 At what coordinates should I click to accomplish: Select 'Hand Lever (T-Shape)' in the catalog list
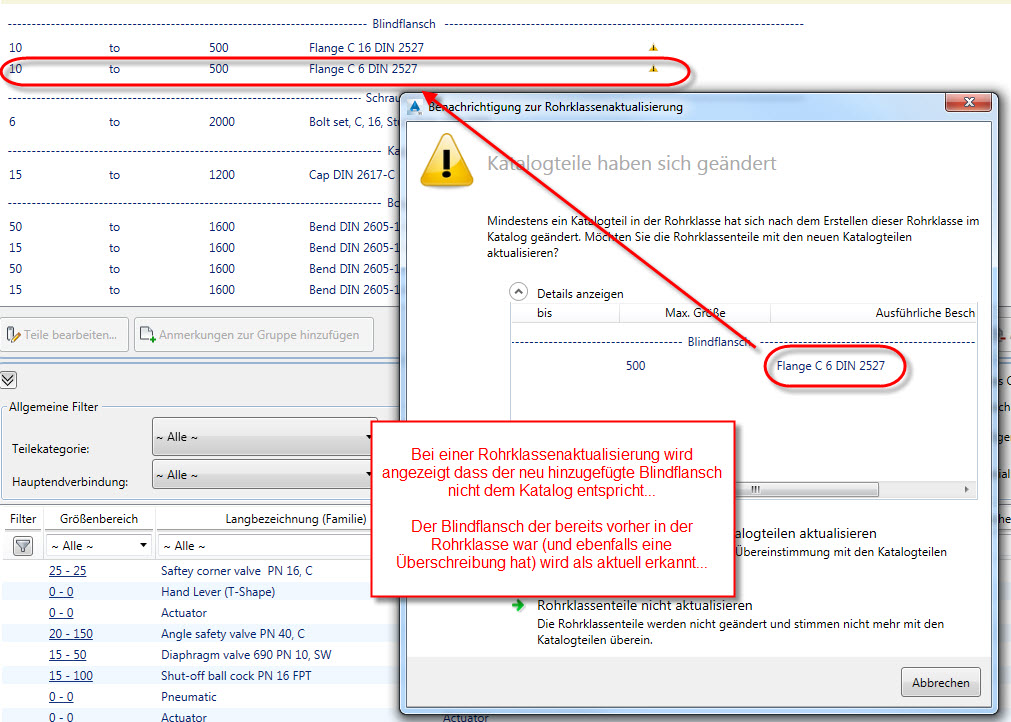click(218, 592)
